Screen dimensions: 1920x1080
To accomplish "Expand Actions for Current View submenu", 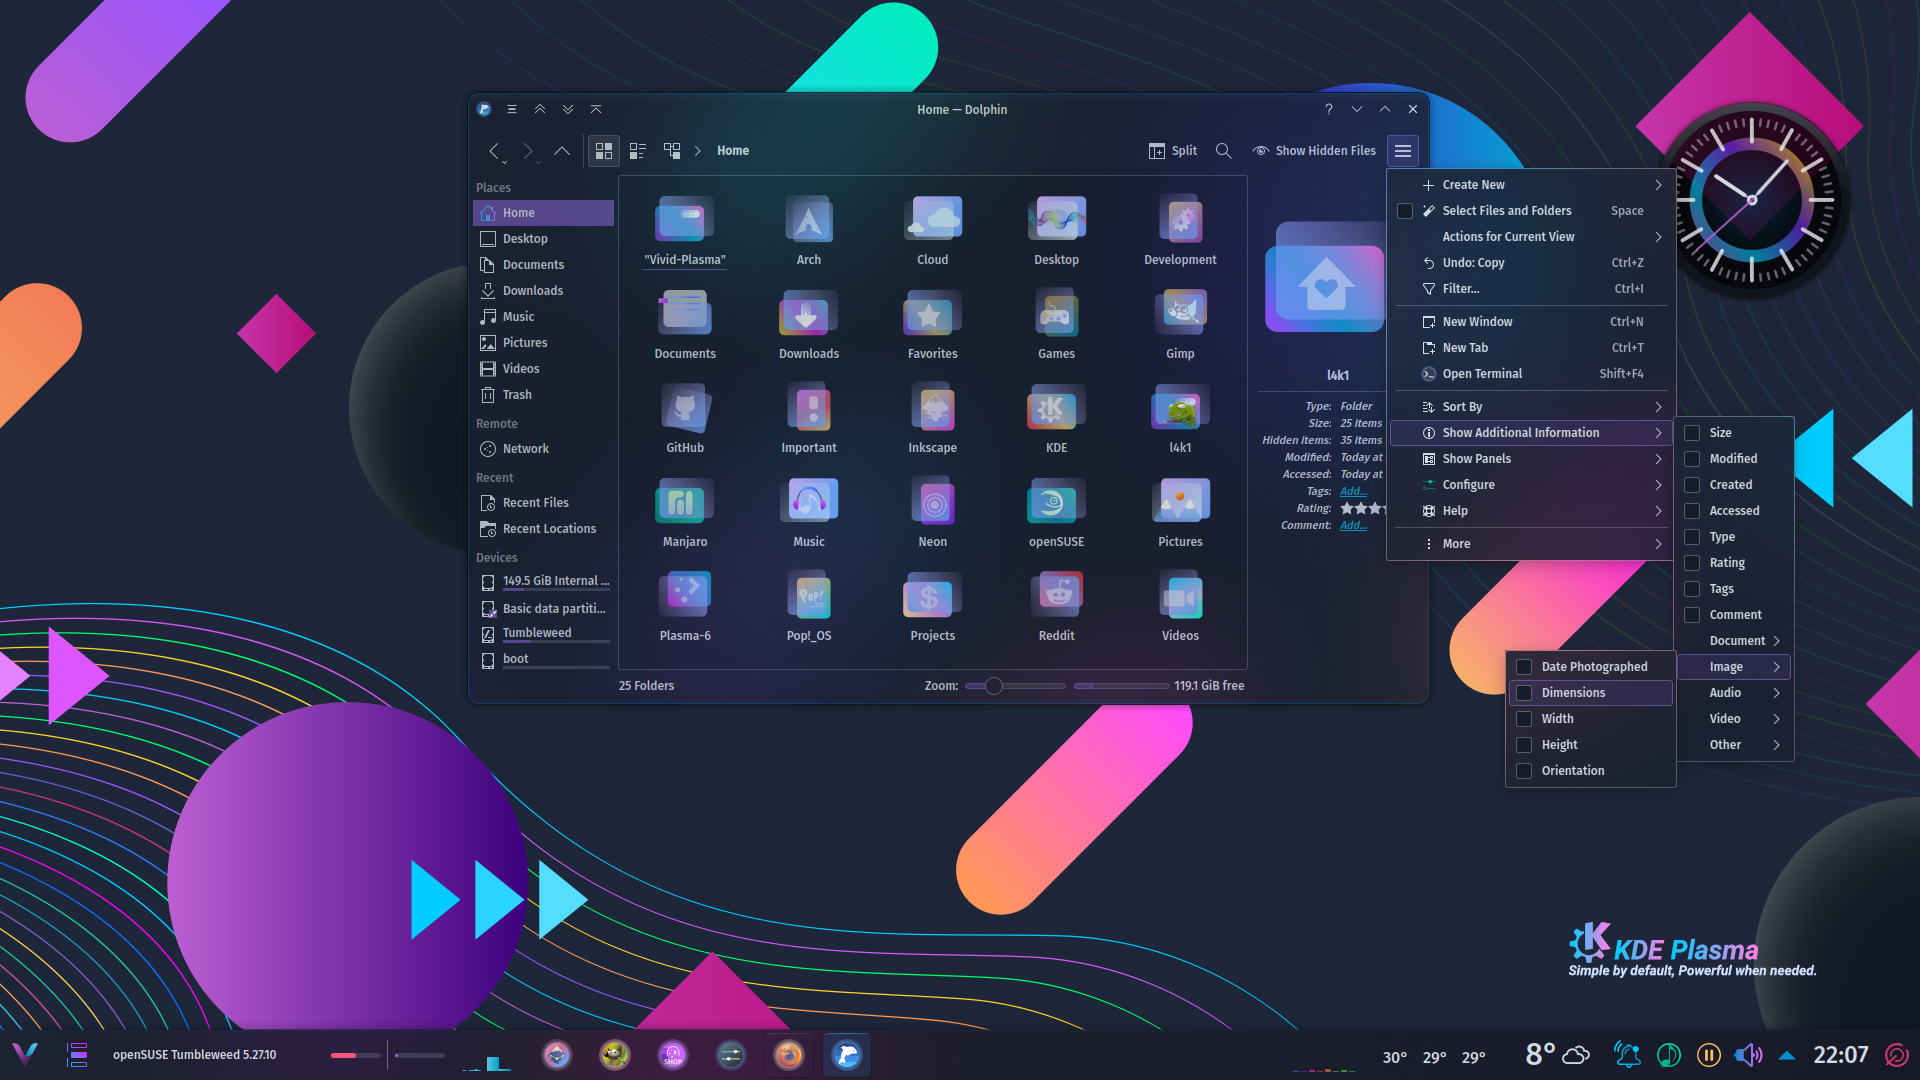I will (x=1531, y=237).
